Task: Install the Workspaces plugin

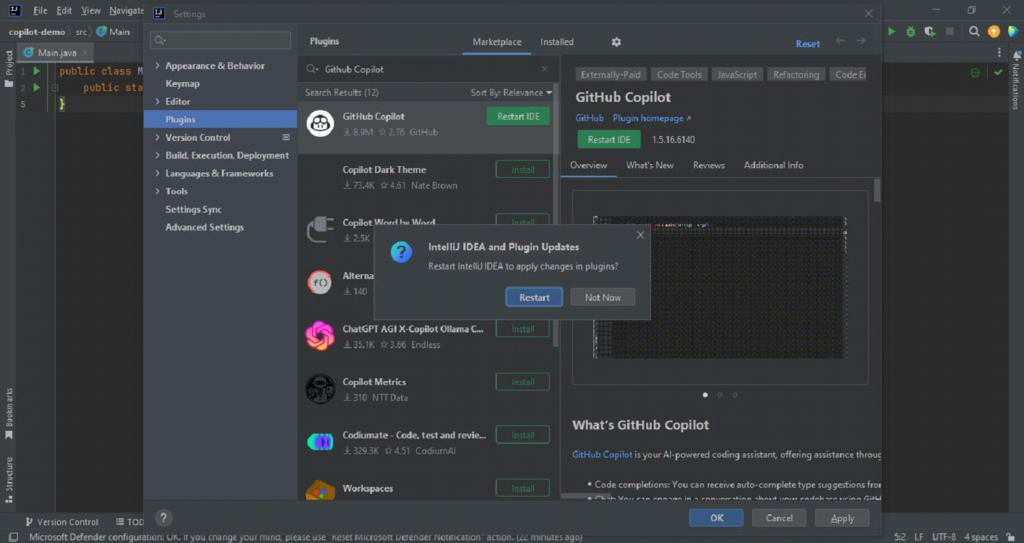Action: click(x=522, y=488)
